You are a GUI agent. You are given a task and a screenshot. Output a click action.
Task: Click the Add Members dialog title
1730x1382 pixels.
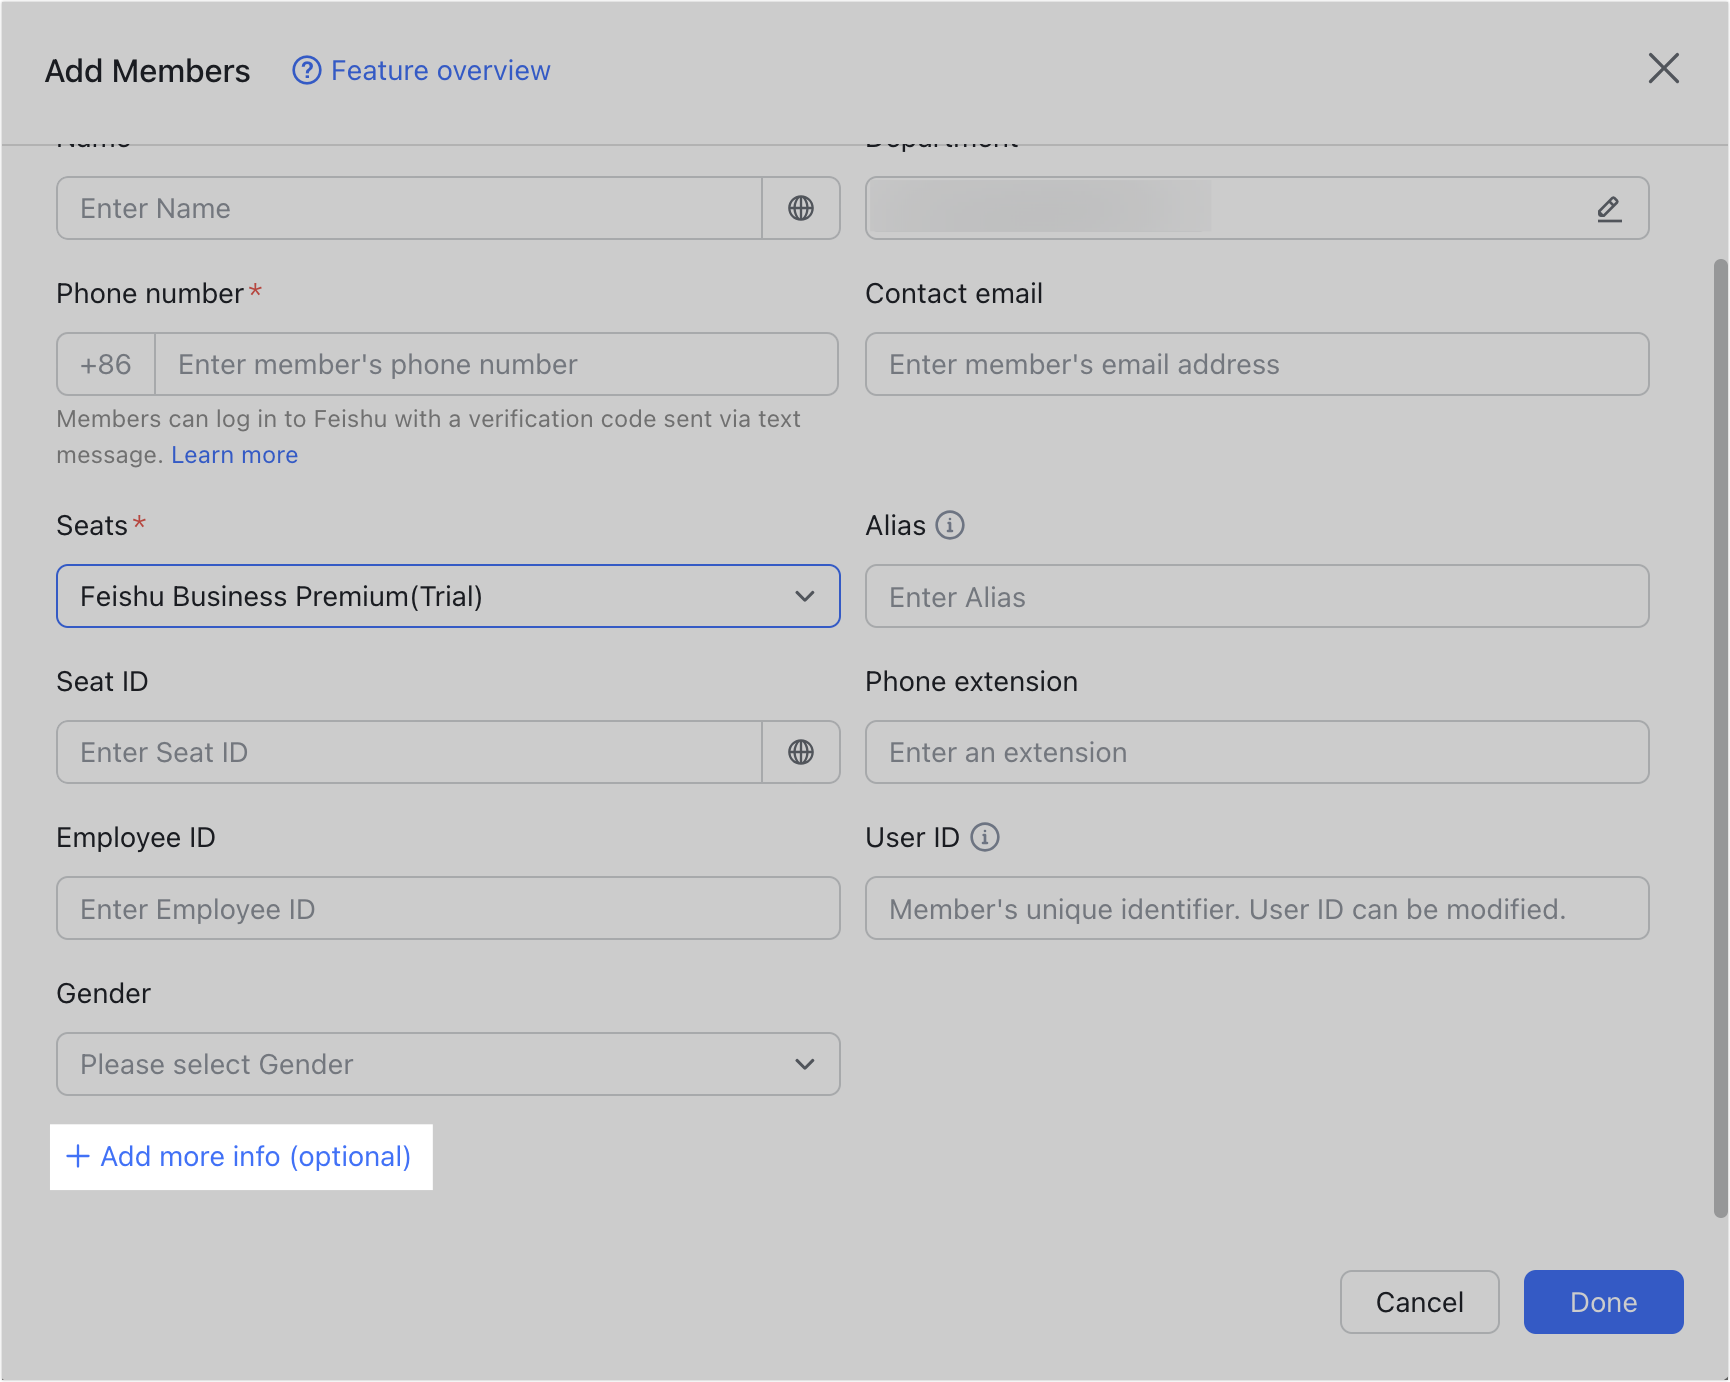pos(148,71)
